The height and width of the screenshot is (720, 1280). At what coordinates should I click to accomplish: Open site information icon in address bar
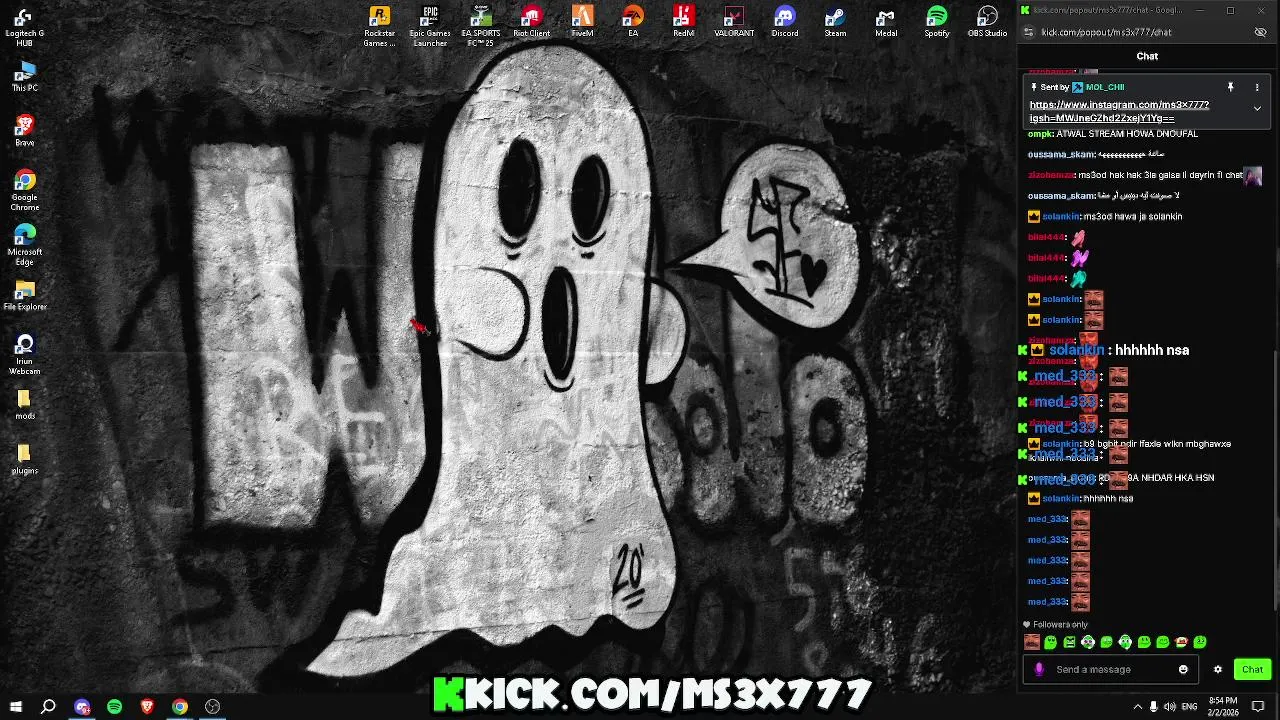(x=1028, y=32)
